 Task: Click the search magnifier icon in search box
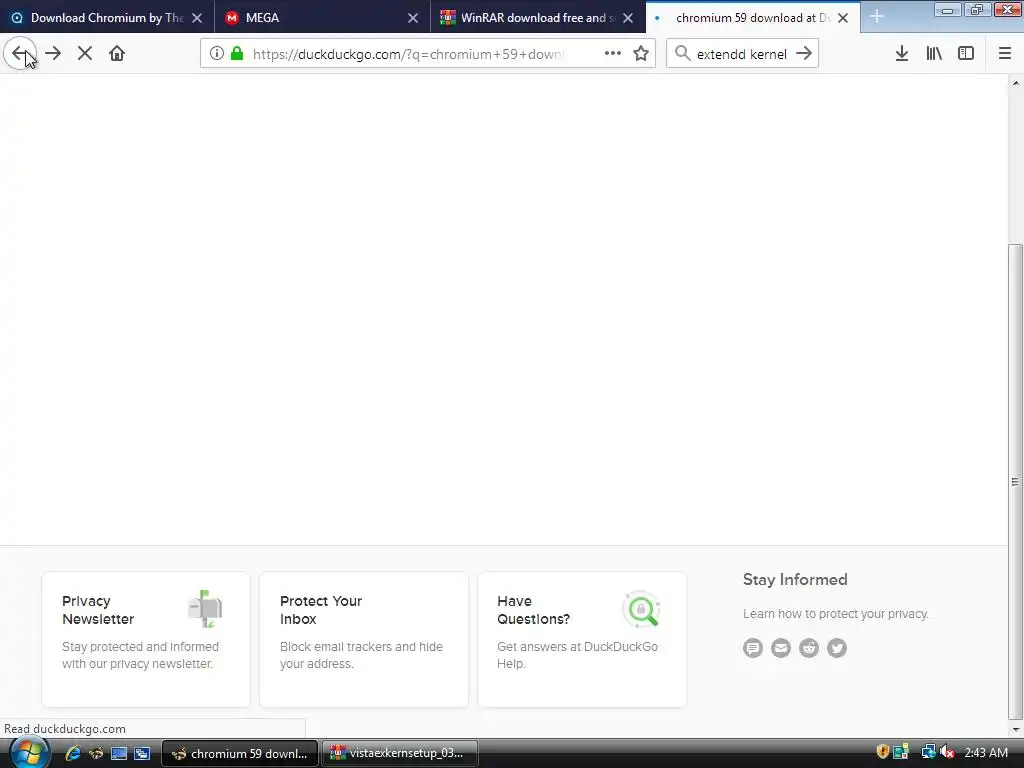click(682, 54)
